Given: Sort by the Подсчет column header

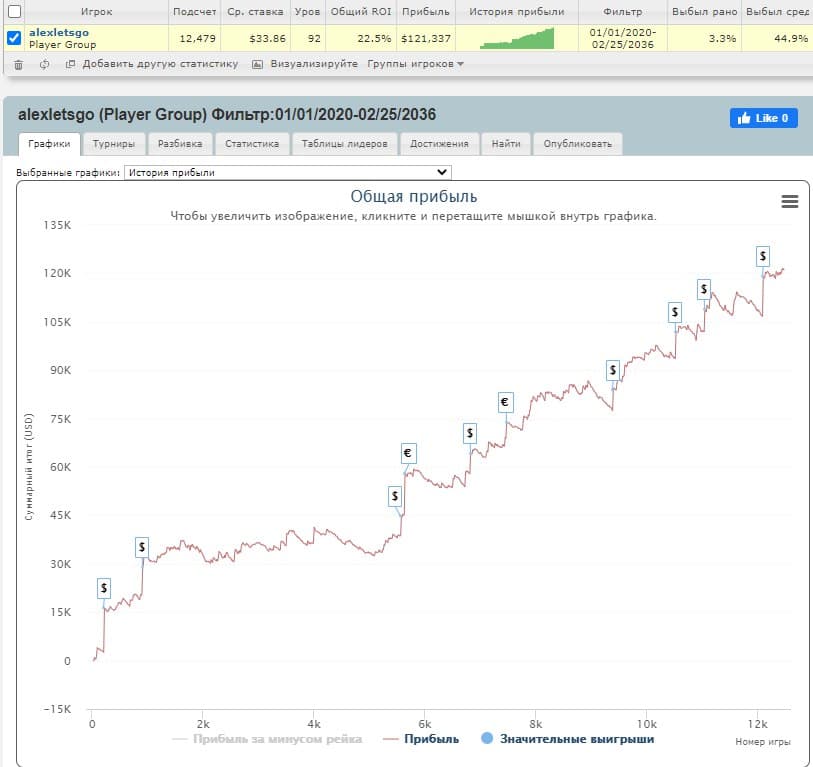Looking at the screenshot, I should pyautogui.click(x=195, y=11).
